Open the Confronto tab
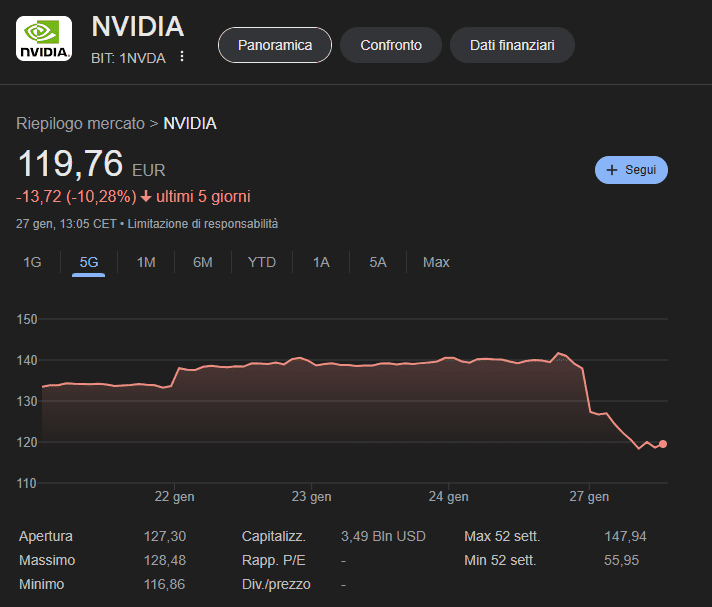Viewport: 712px width, 607px height. click(391, 45)
